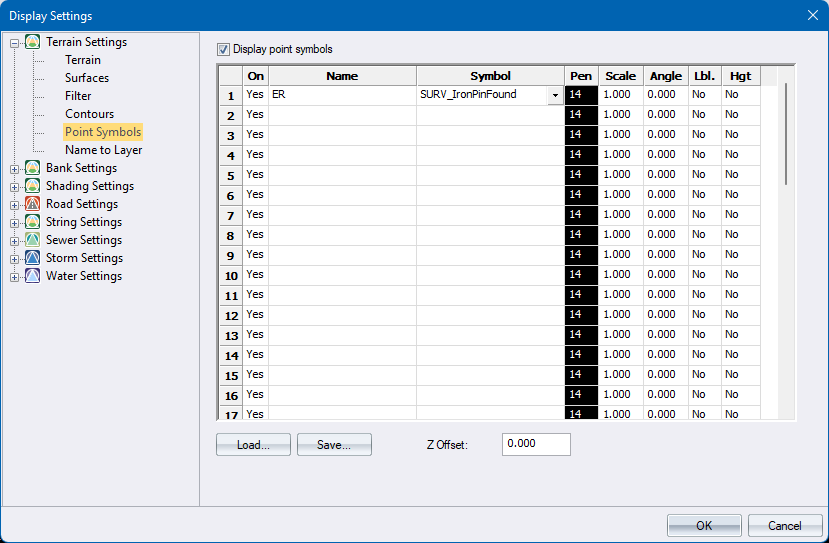This screenshot has width=829, height=543.
Task: Click the String Settings icon
Action: tap(33, 222)
